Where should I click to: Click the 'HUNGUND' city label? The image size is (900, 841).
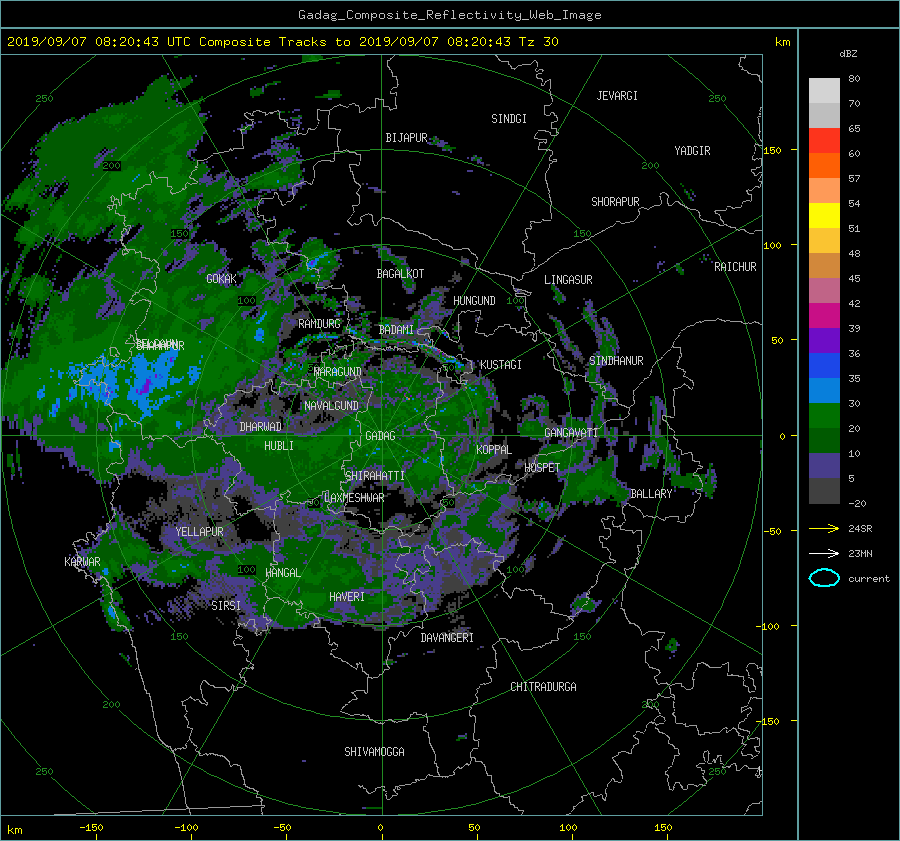474,301
